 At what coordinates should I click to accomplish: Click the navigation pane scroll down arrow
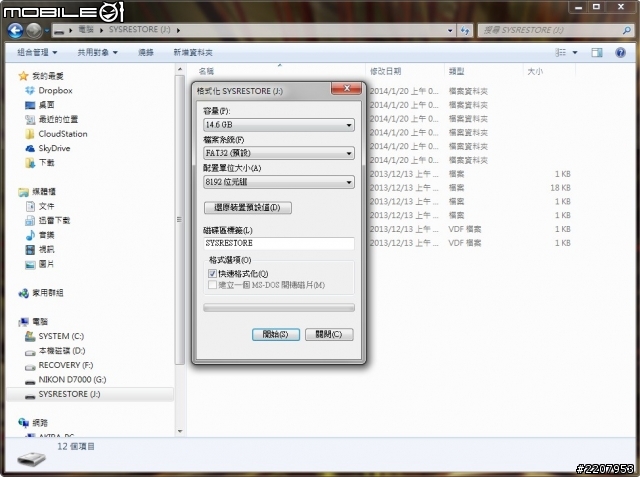pos(180,431)
